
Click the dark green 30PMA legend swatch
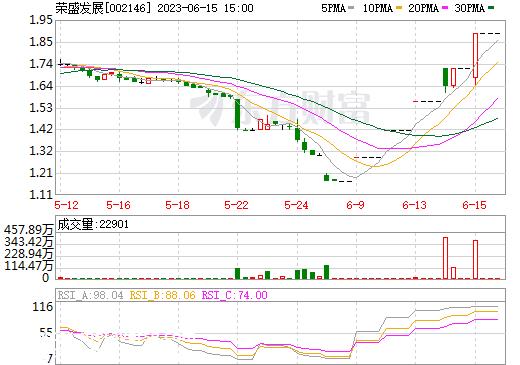(x=491, y=8)
